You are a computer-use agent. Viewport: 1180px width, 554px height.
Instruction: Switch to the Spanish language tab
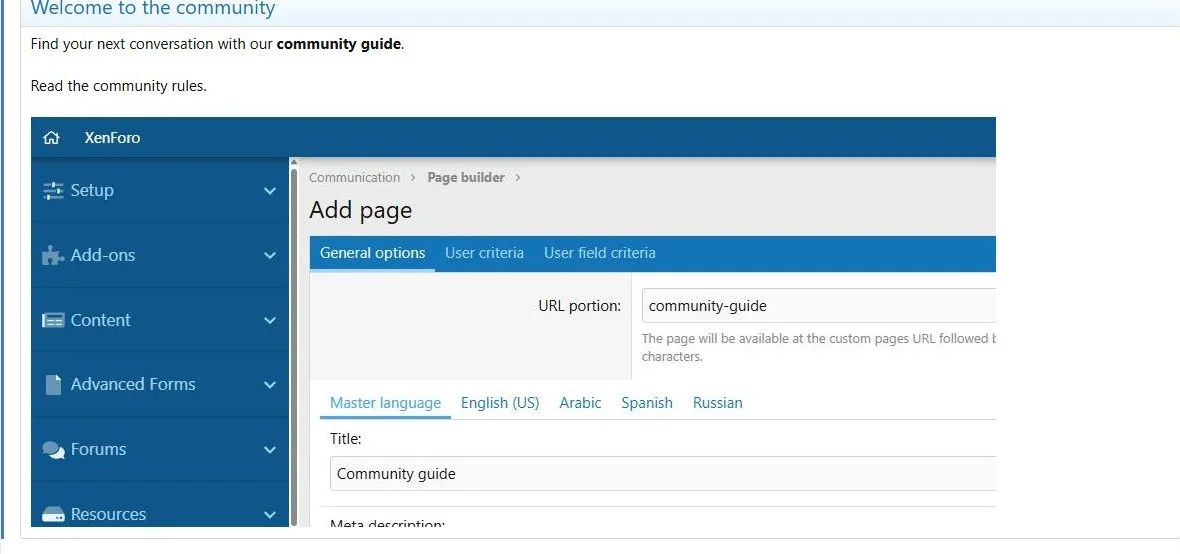click(646, 403)
